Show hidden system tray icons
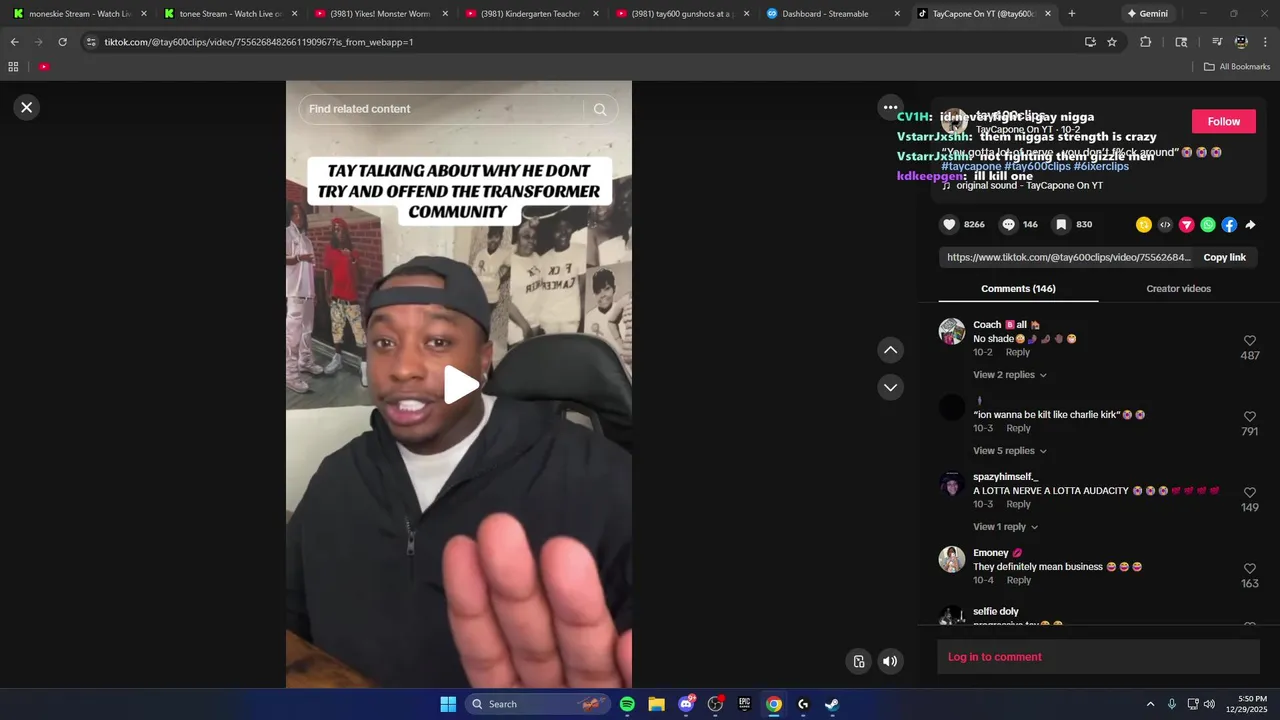 pos(1150,704)
